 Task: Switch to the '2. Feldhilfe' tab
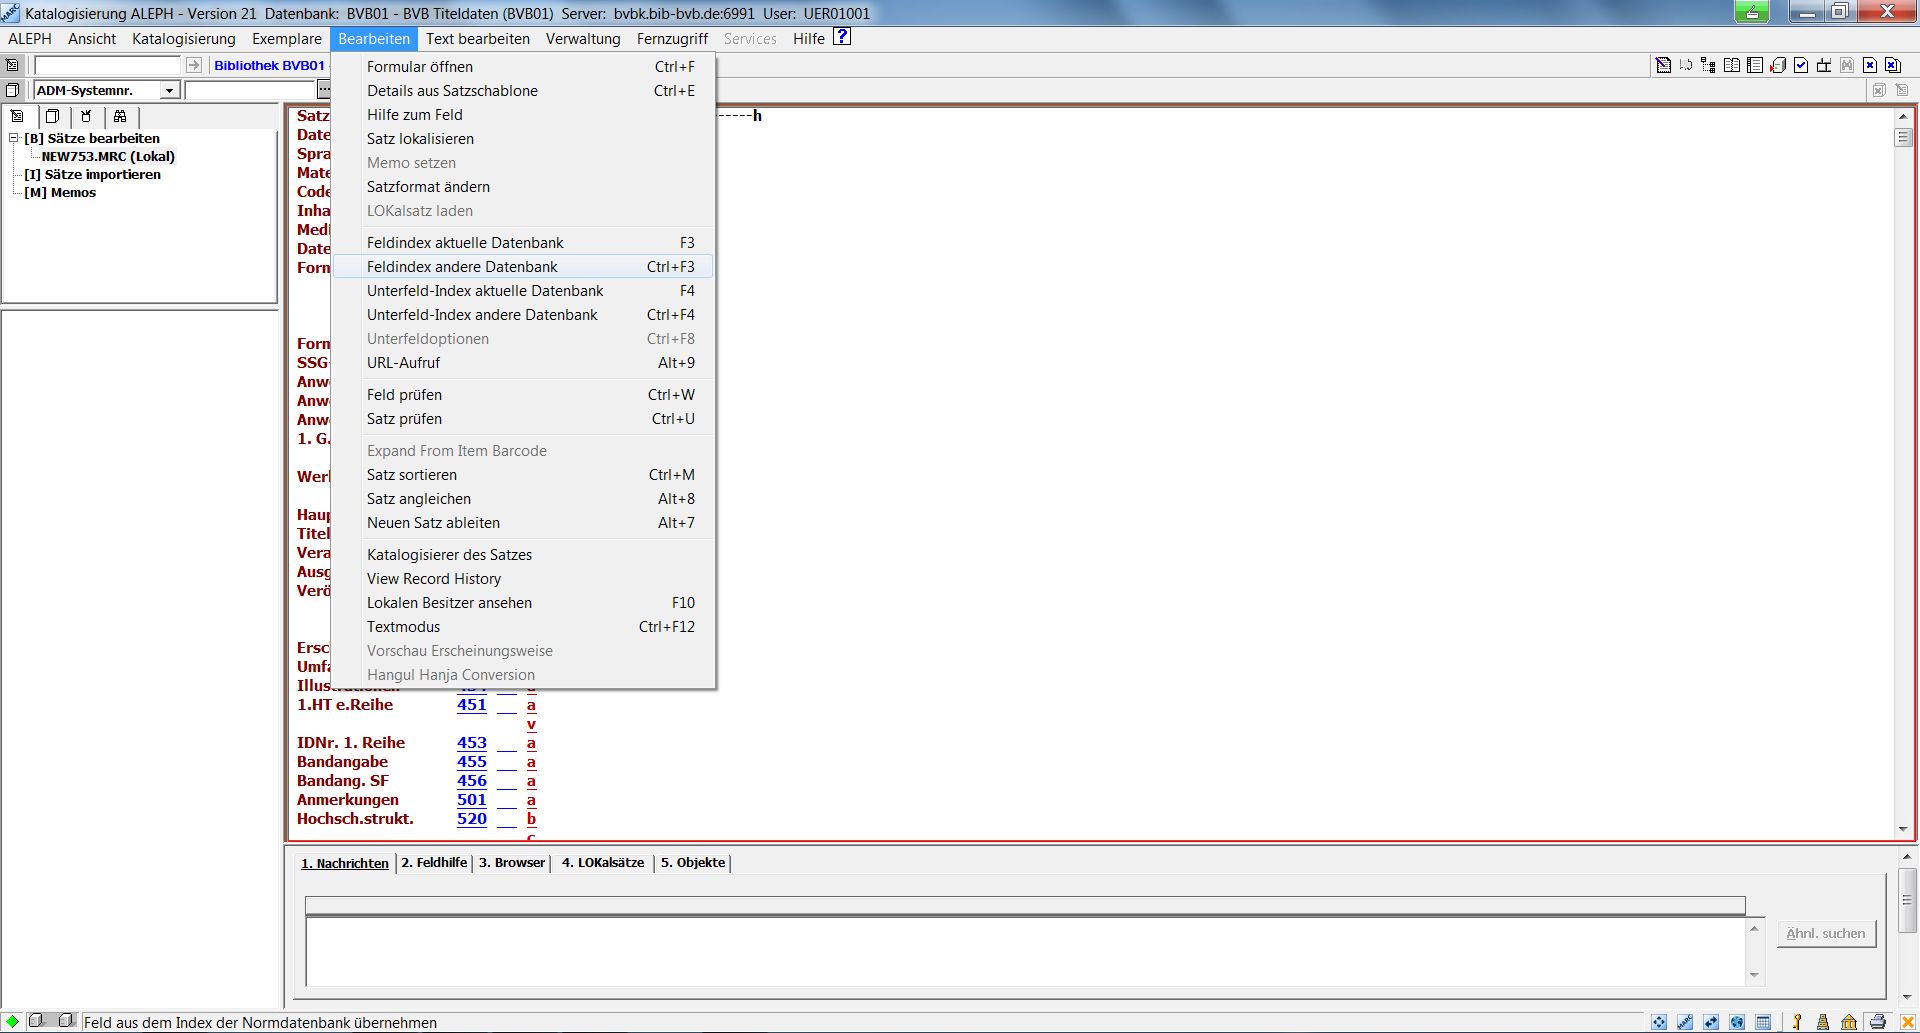pos(434,863)
